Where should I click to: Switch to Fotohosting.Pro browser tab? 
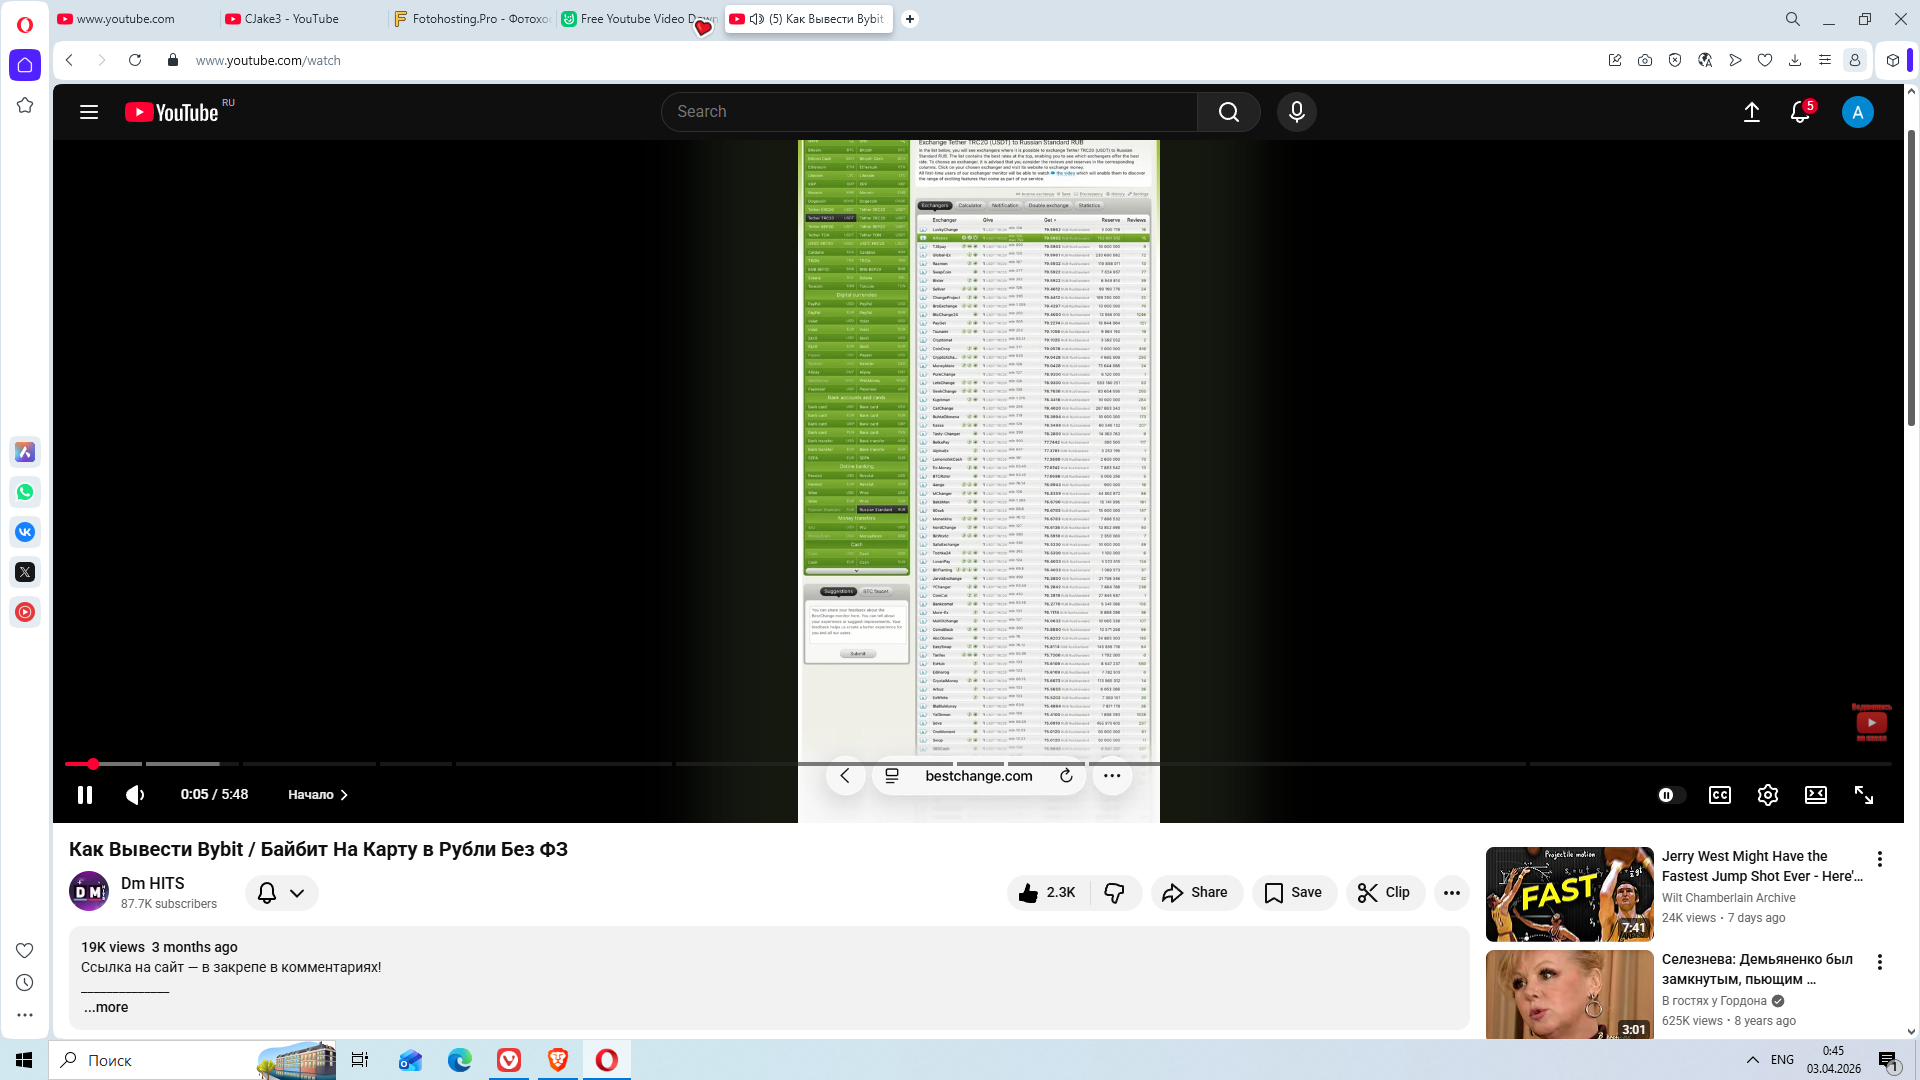[472, 19]
